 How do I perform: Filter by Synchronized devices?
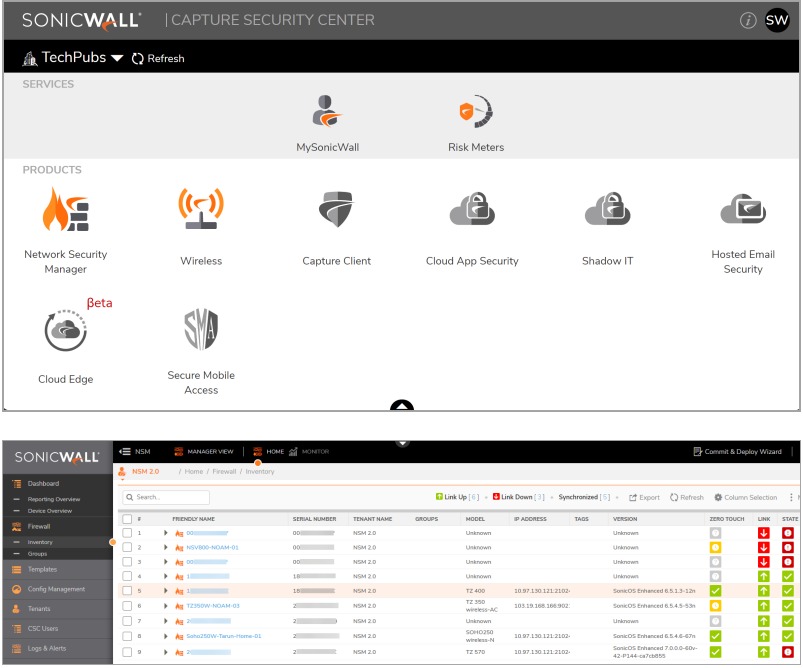point(584,497)
